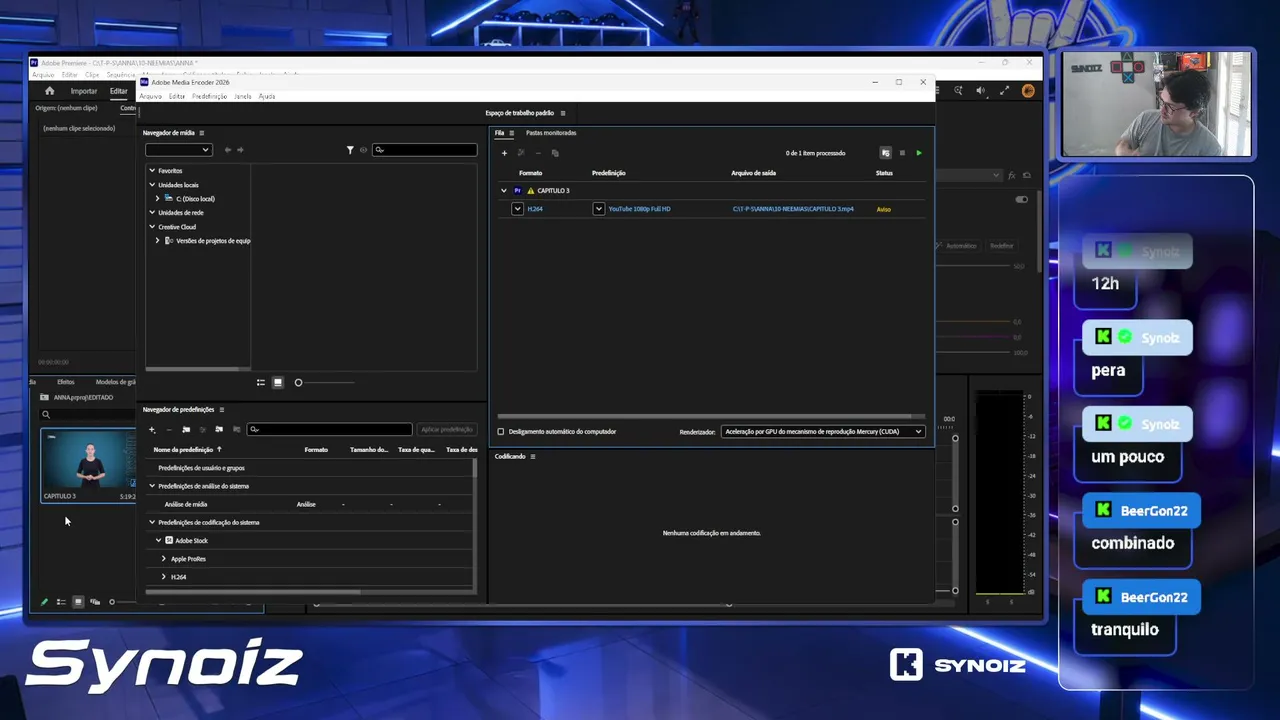Expand Versões de projetos de equipe

[158, 241]
